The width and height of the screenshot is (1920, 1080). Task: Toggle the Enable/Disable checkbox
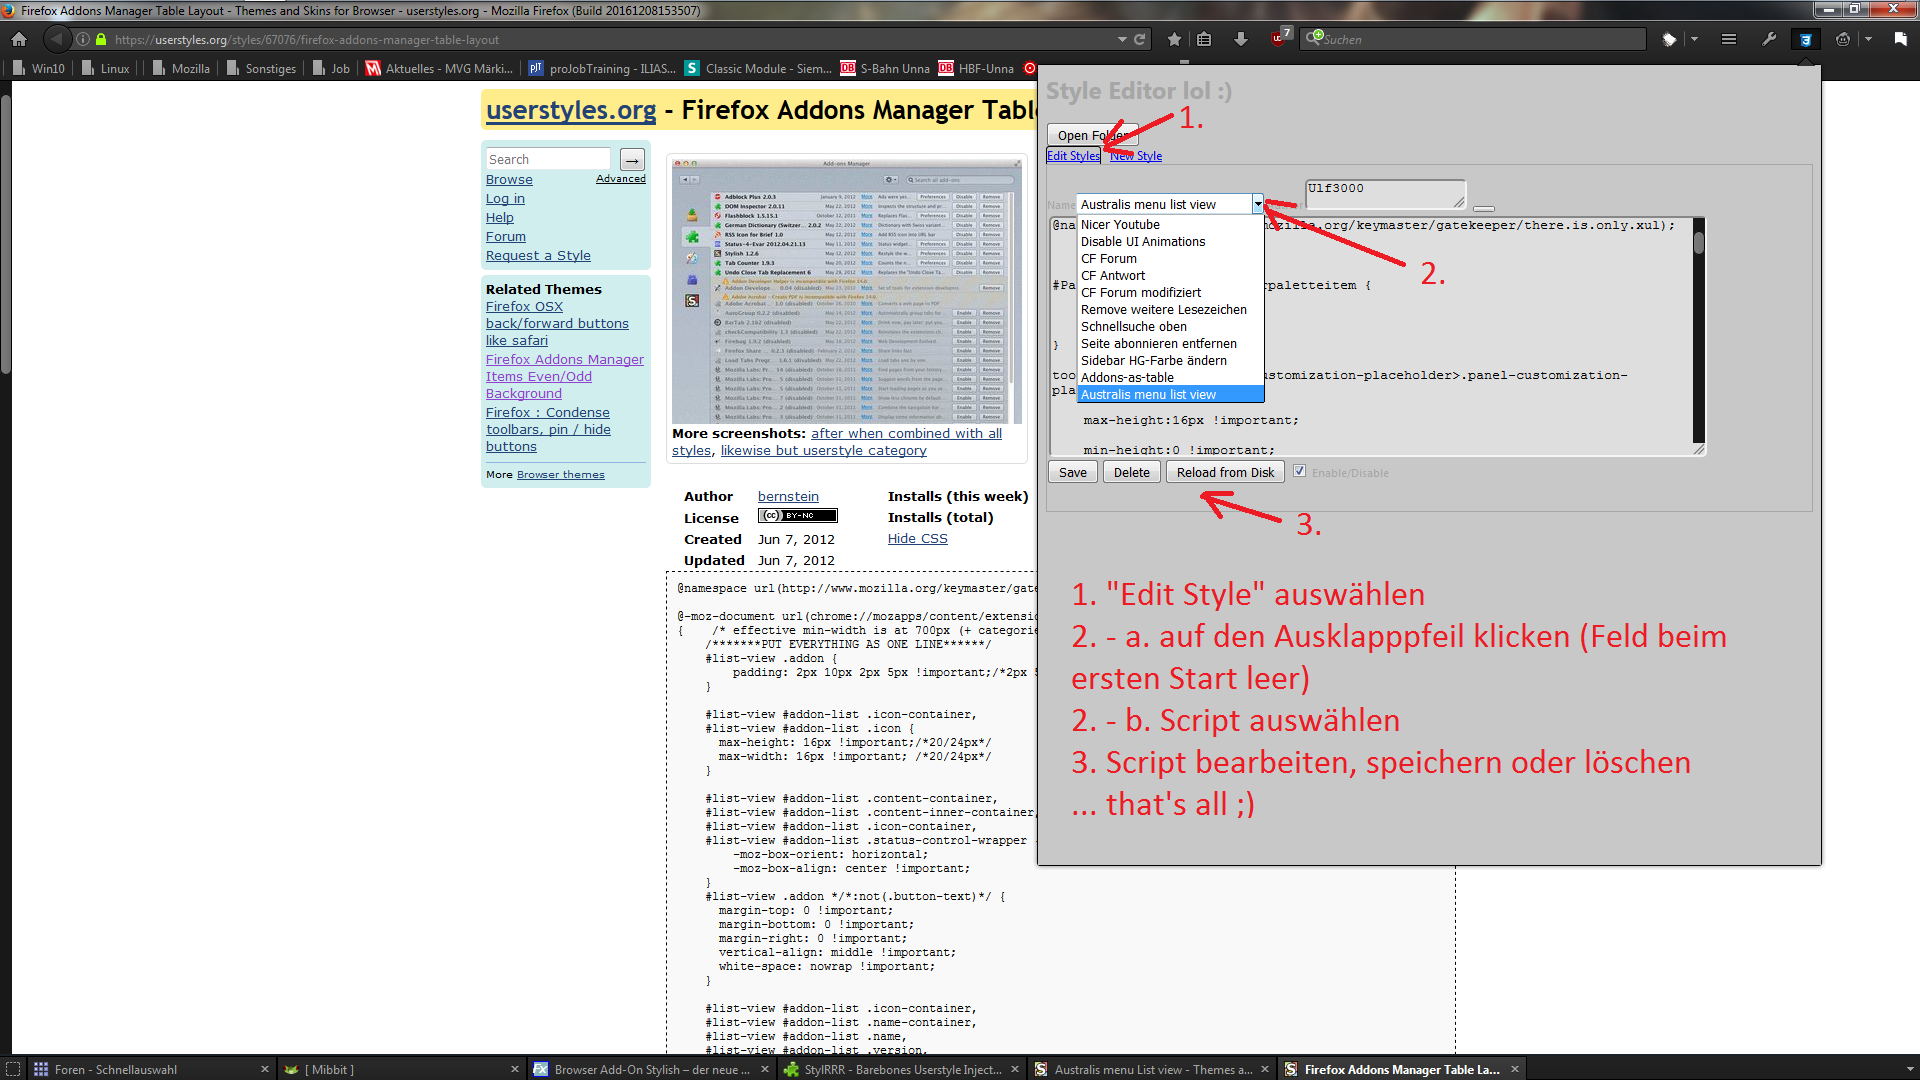point(1299,471)
